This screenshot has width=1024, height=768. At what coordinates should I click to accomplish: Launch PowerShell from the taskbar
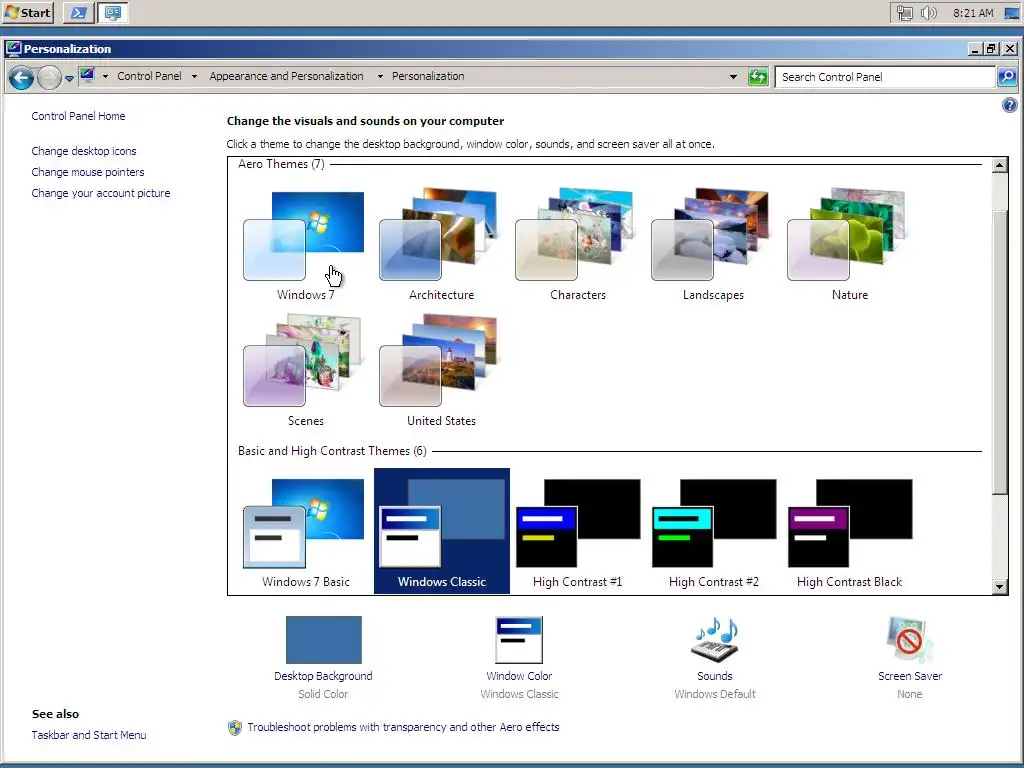tap(78, 12)
